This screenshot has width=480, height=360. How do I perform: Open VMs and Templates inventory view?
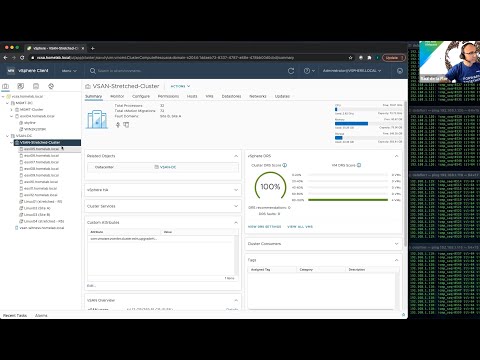point(21,86)
